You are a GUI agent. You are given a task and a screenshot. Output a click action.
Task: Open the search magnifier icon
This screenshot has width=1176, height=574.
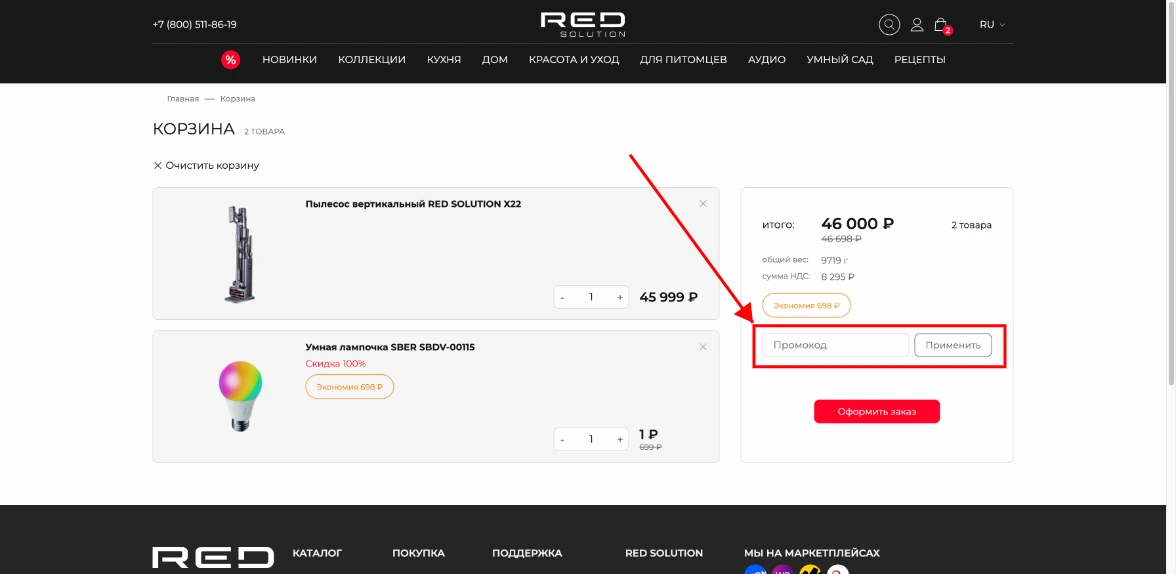point(889,25)
